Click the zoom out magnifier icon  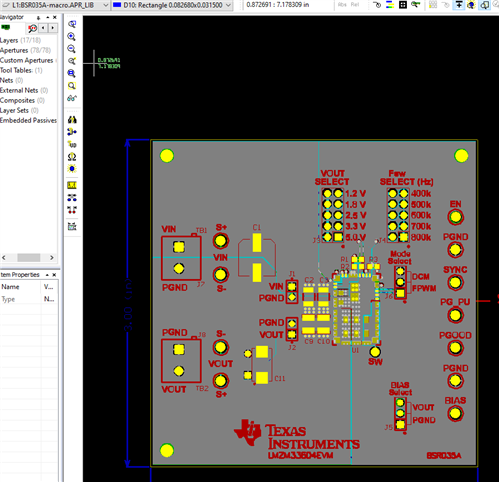click(x=72, y=49)
